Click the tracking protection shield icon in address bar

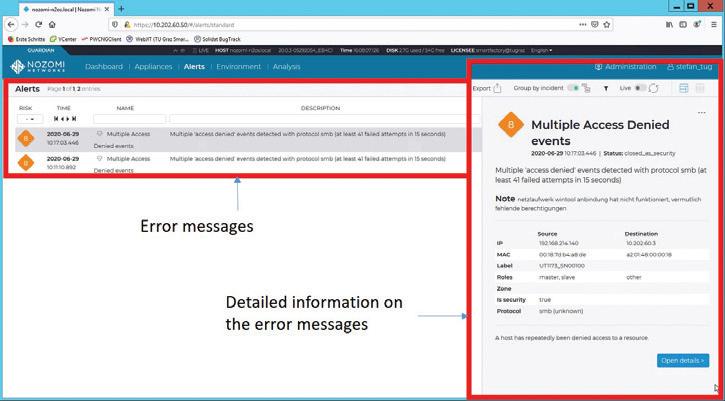[x=116, y=25]
